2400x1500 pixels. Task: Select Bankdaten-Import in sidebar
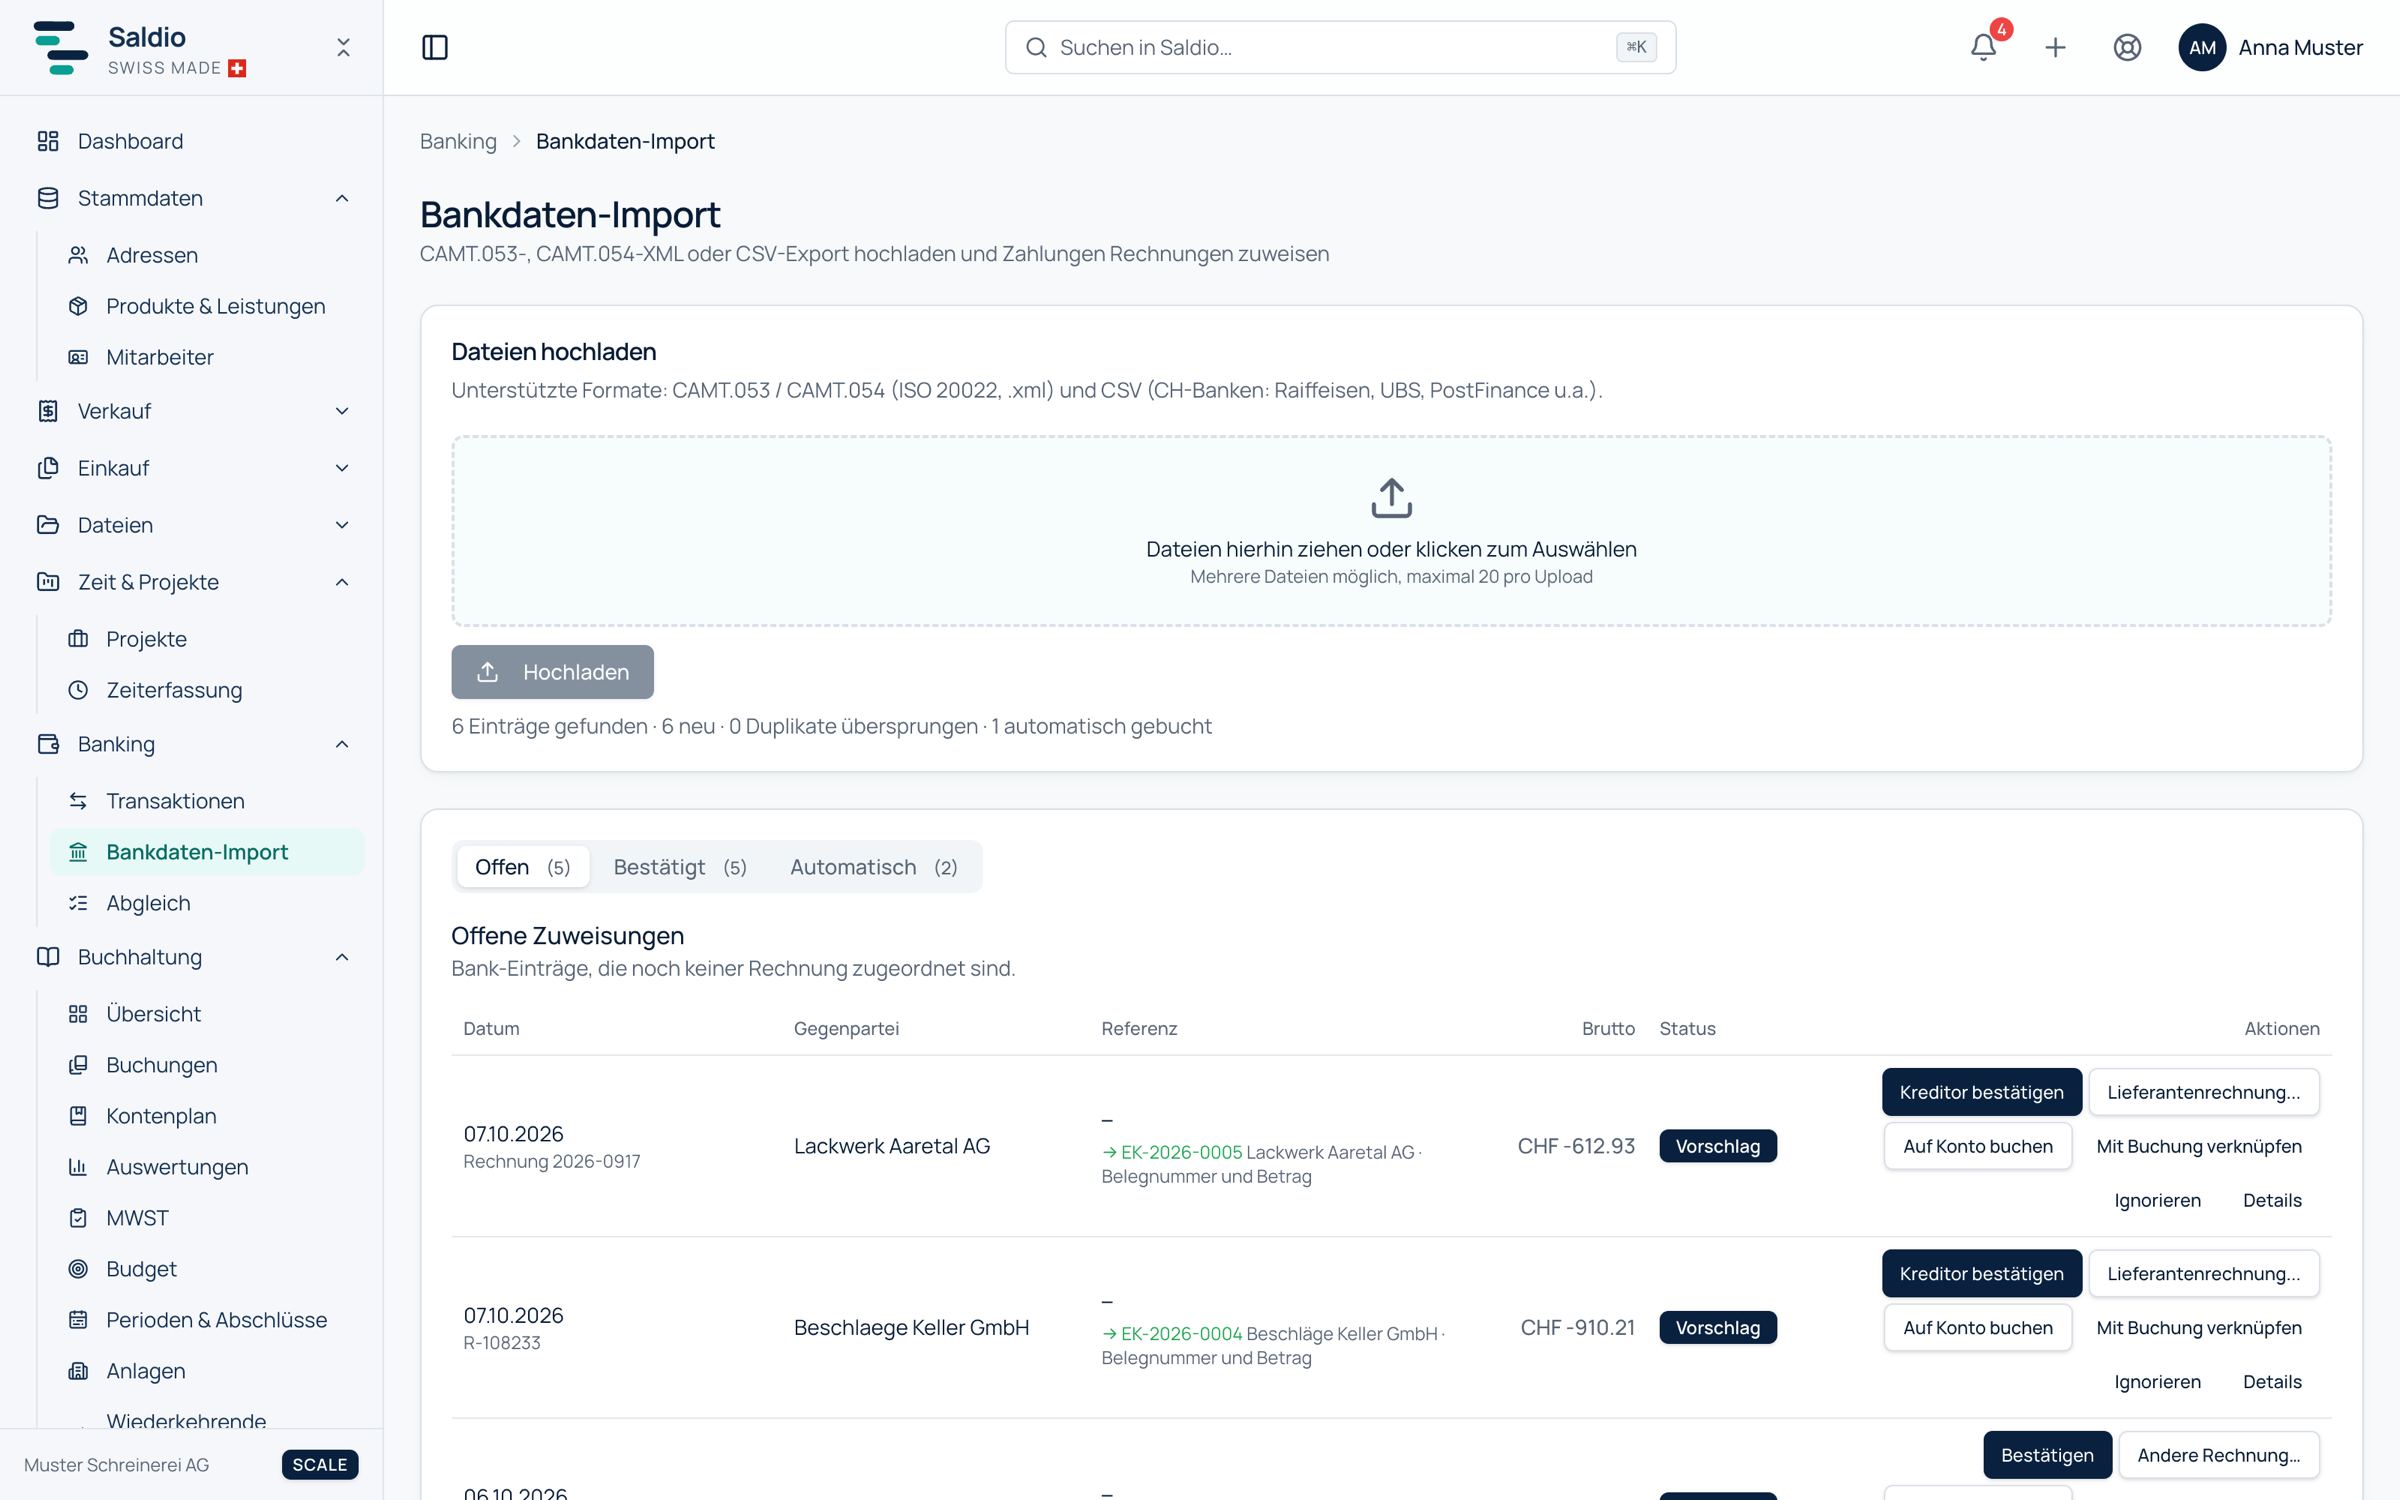[207, 852]
